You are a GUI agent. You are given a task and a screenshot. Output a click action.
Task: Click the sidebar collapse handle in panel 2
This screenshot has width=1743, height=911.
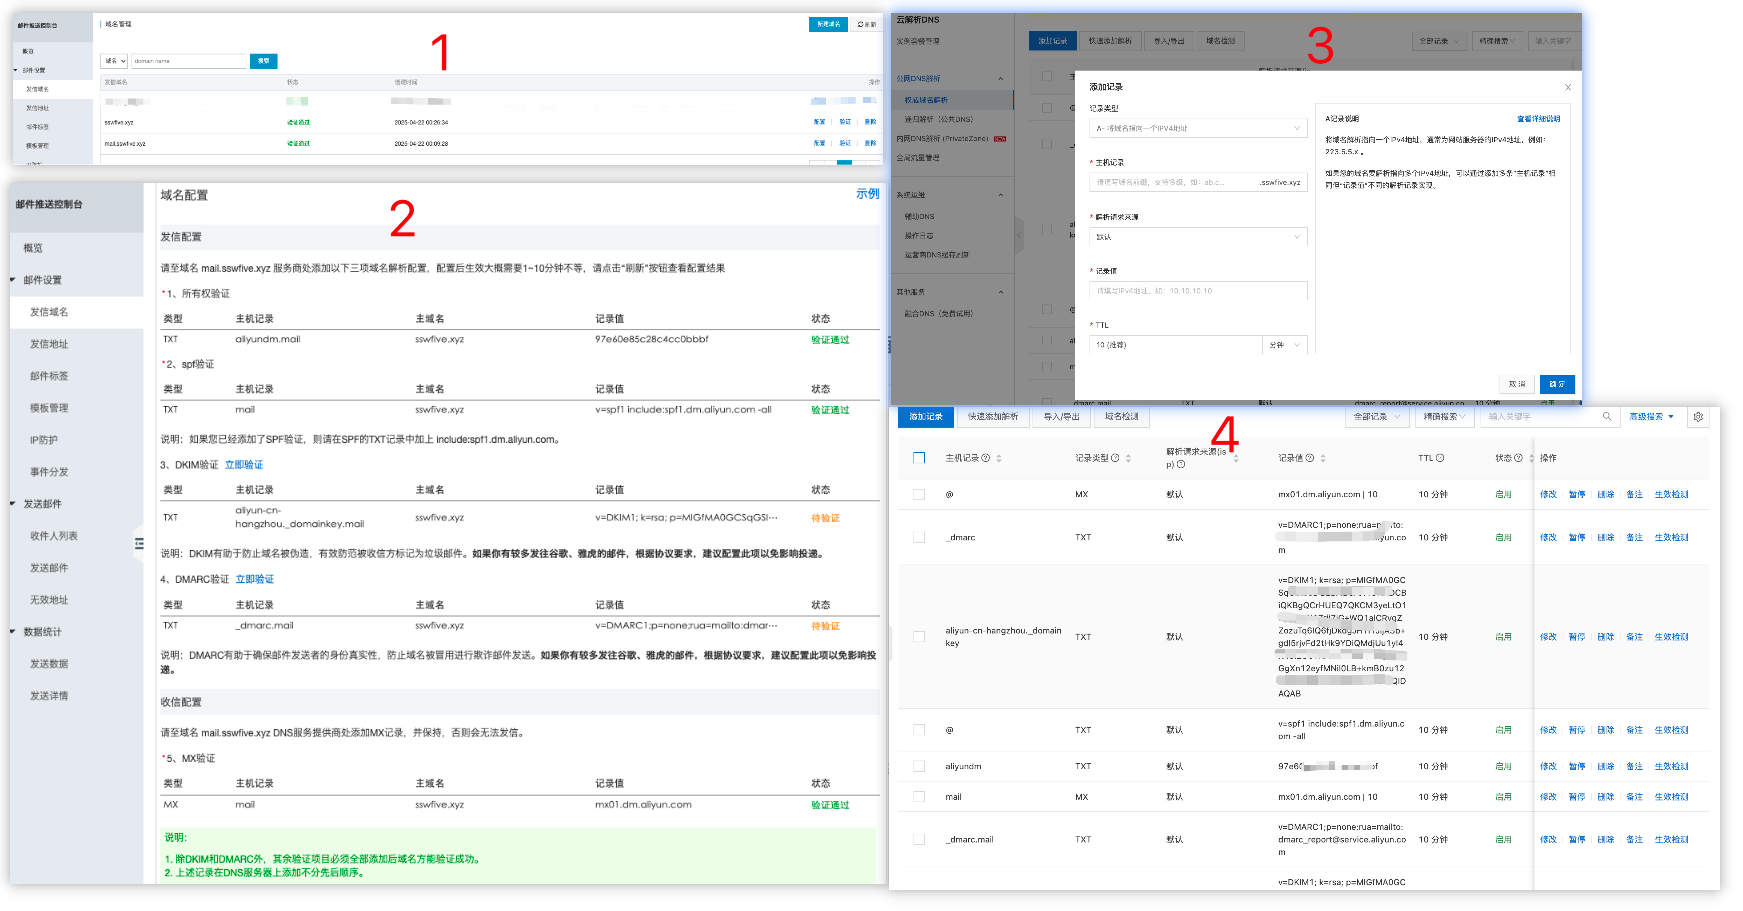(x=139, y=543)
